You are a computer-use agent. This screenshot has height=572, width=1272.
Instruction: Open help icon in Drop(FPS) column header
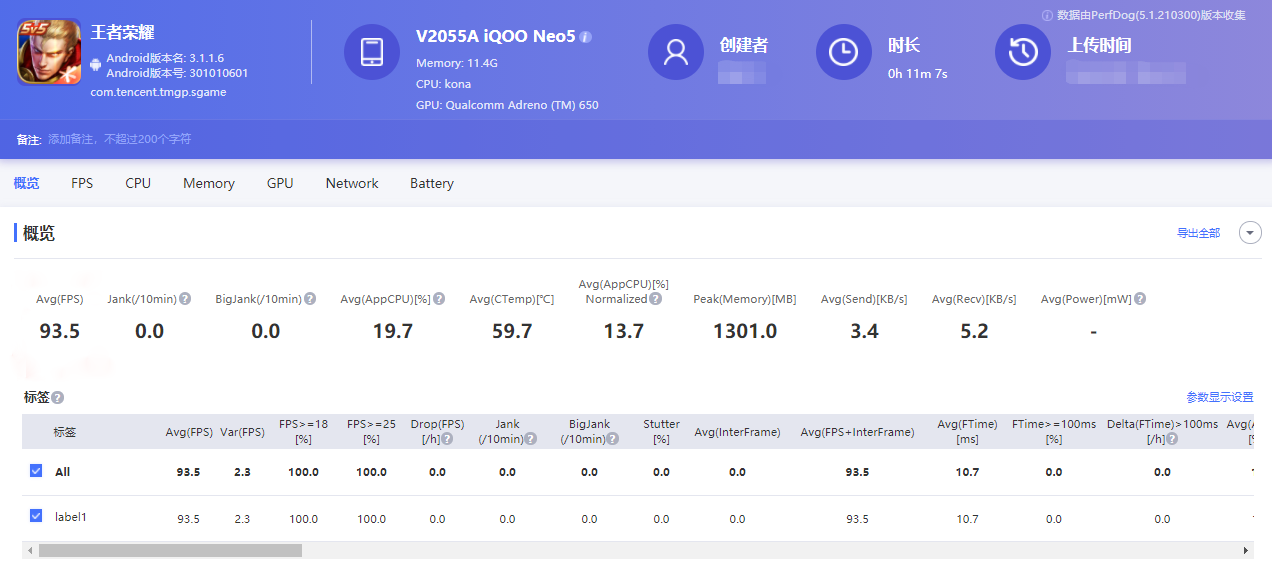coord(447,439)
